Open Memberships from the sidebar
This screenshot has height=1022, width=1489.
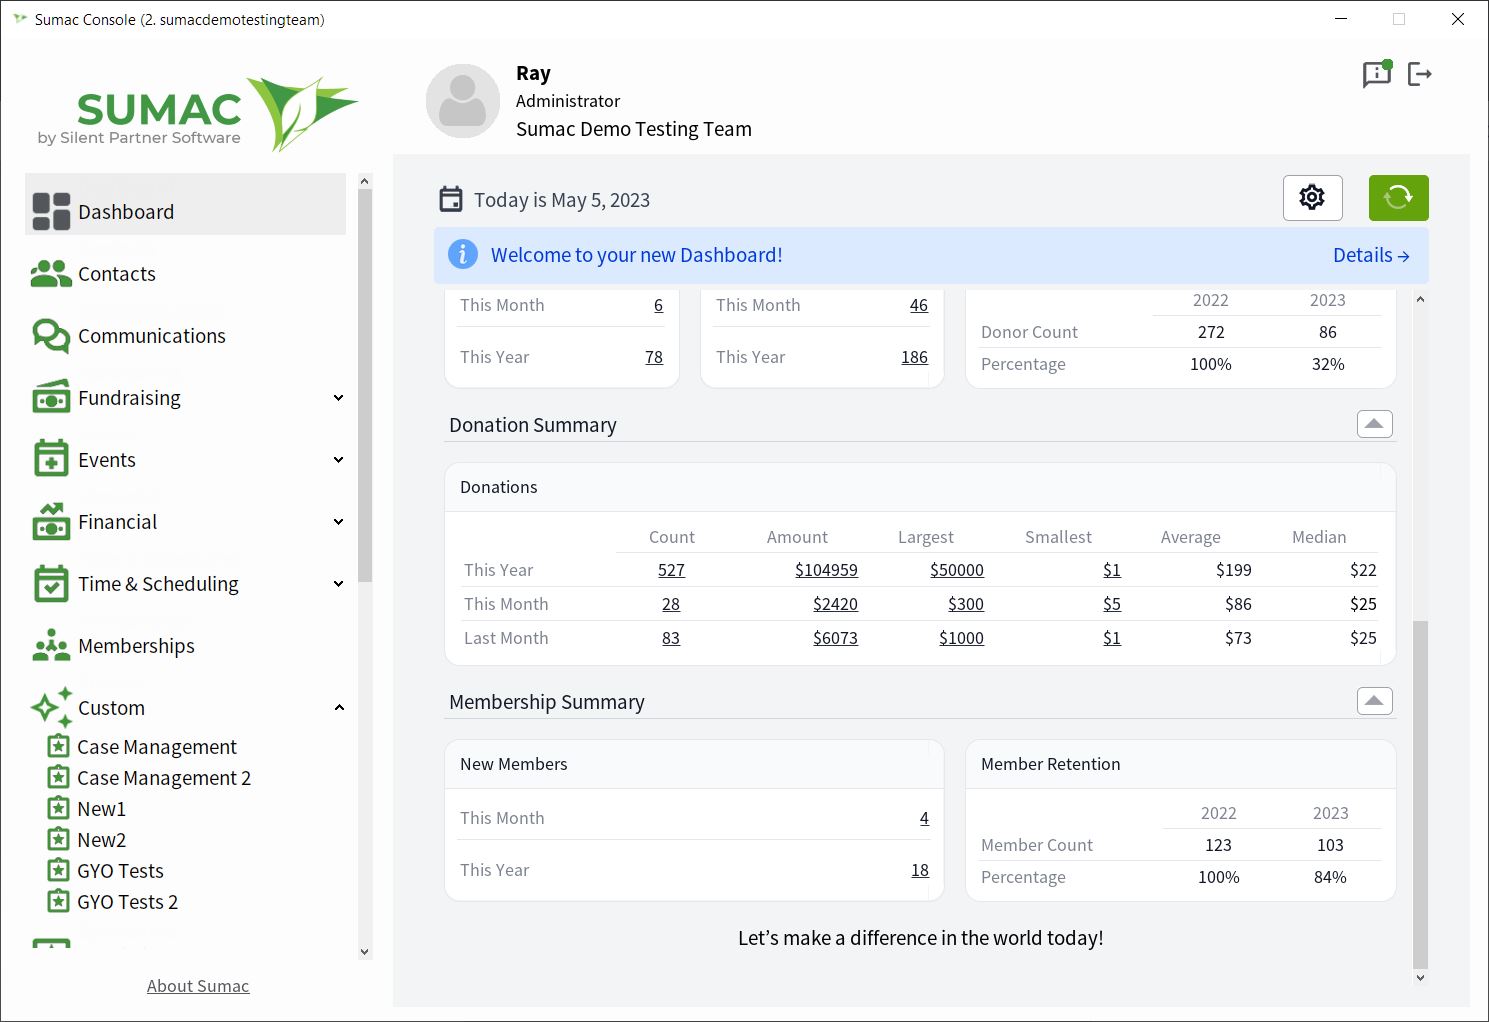pos(136,646)
